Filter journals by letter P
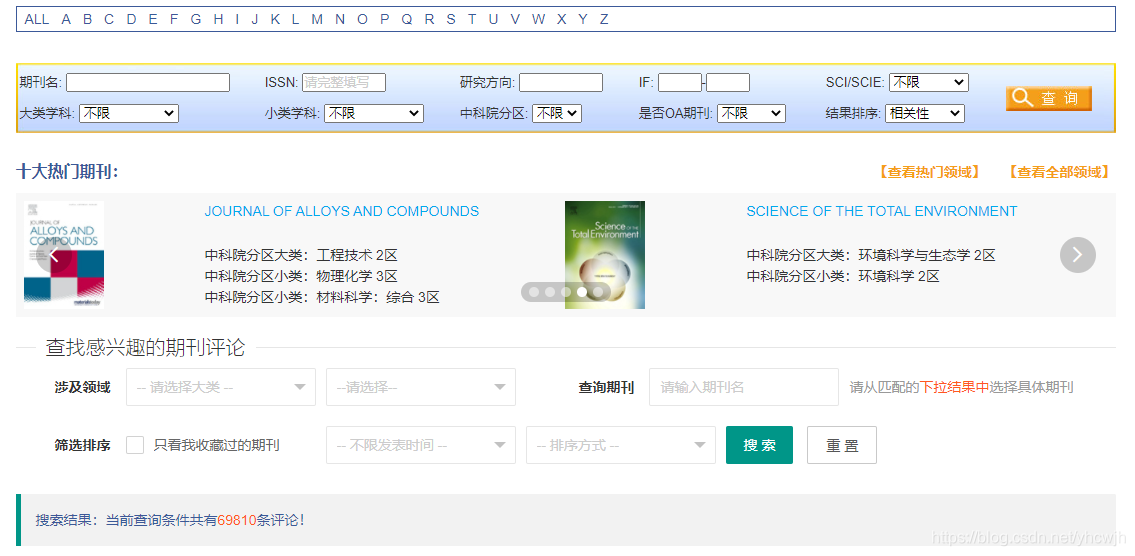 pos(384,20)
